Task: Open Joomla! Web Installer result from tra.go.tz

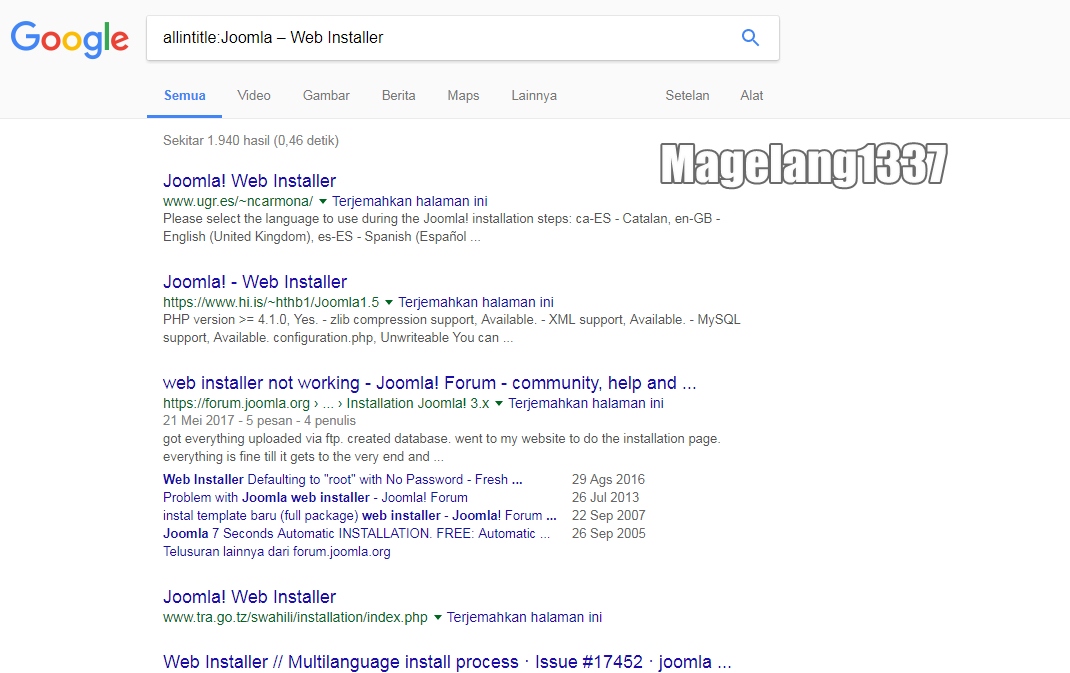Action: tap(249, 597)
